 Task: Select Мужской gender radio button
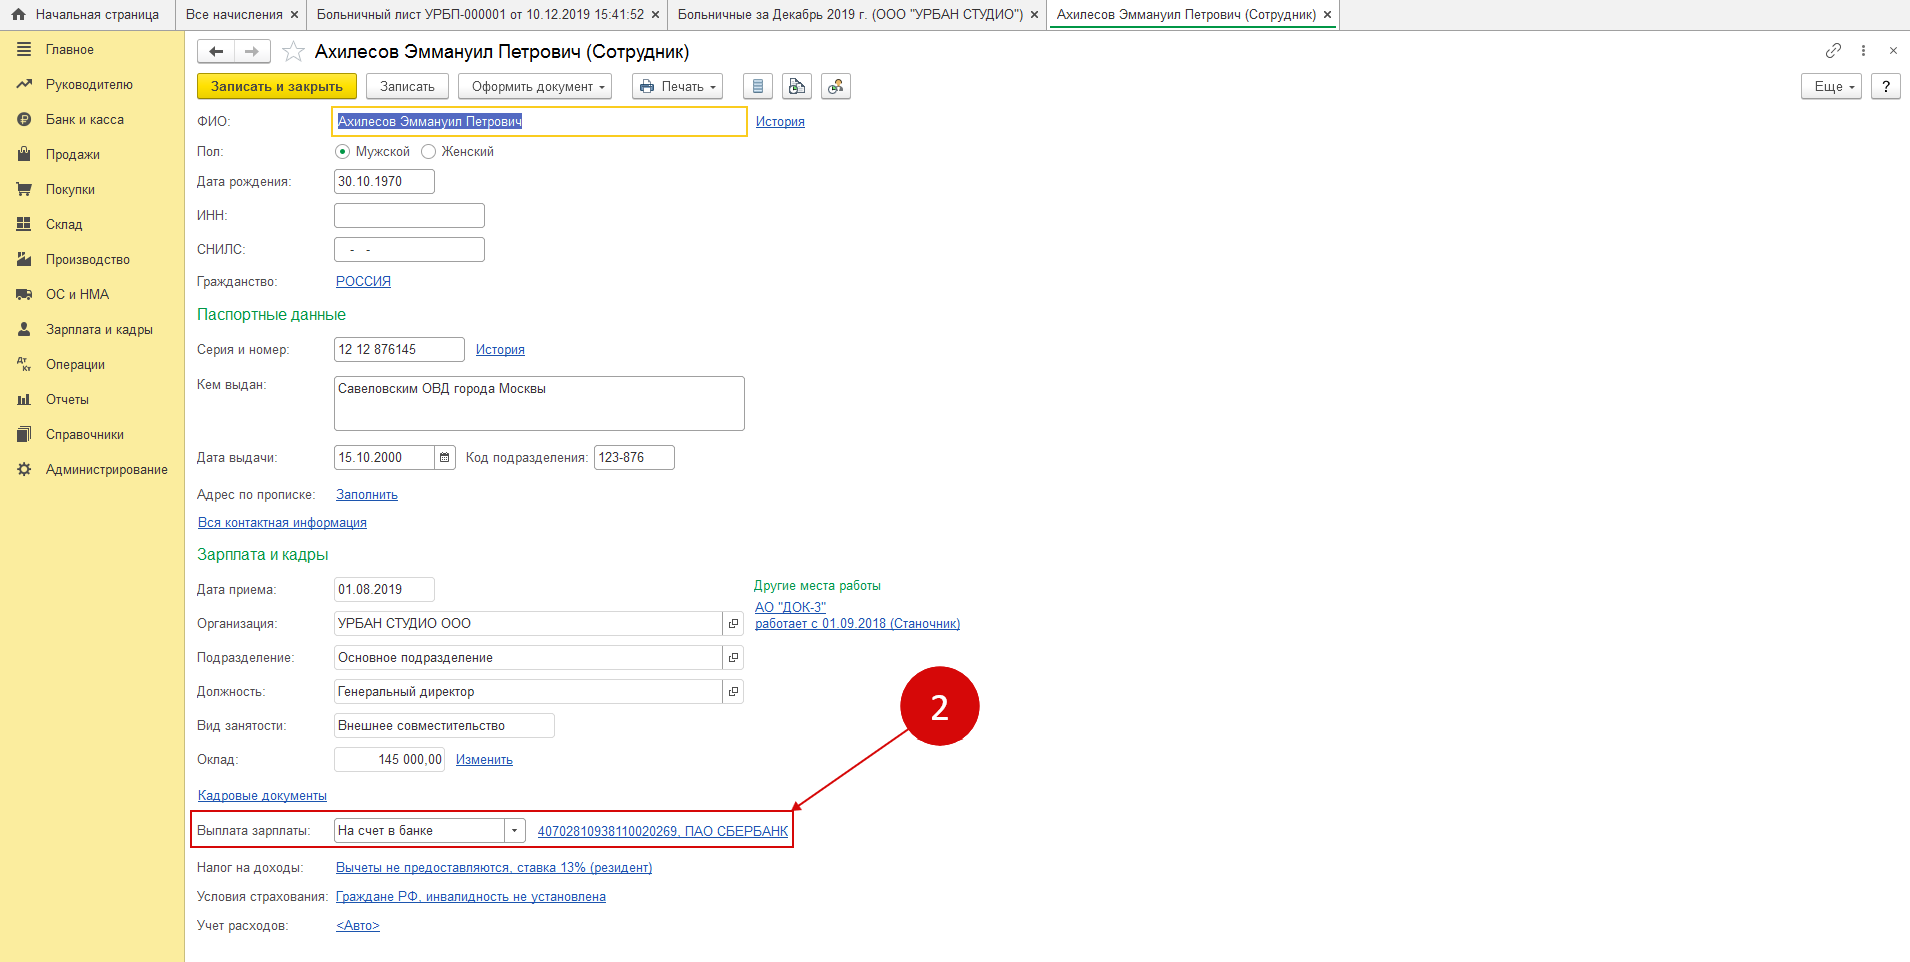pyautogui.click(x=343, y=152)
